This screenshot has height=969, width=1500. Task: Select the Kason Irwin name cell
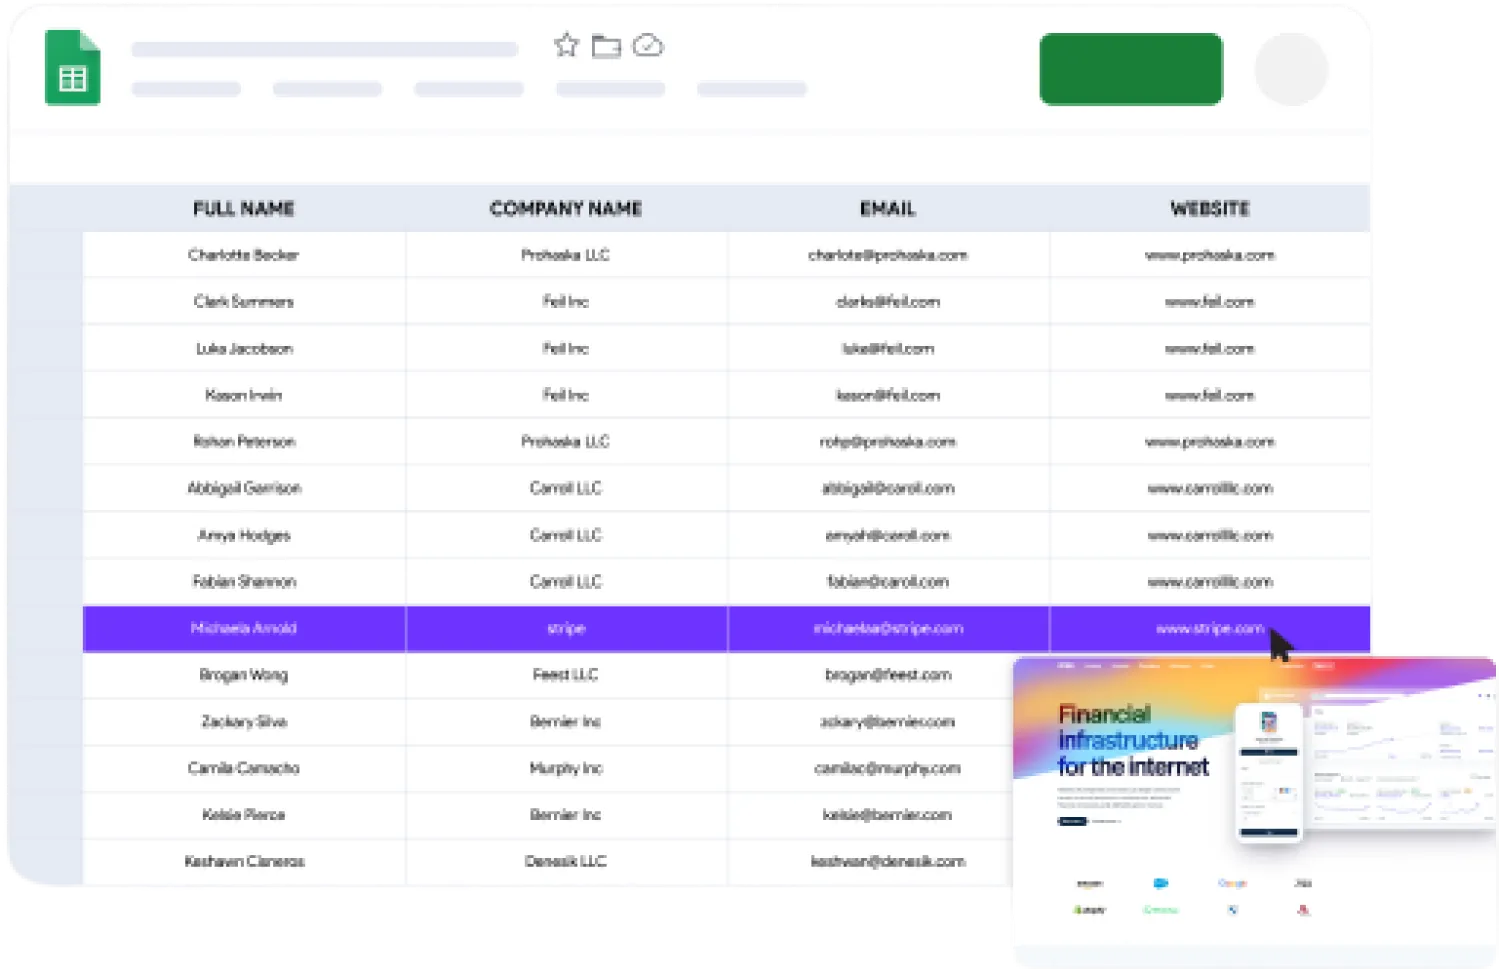pos(244,395)
